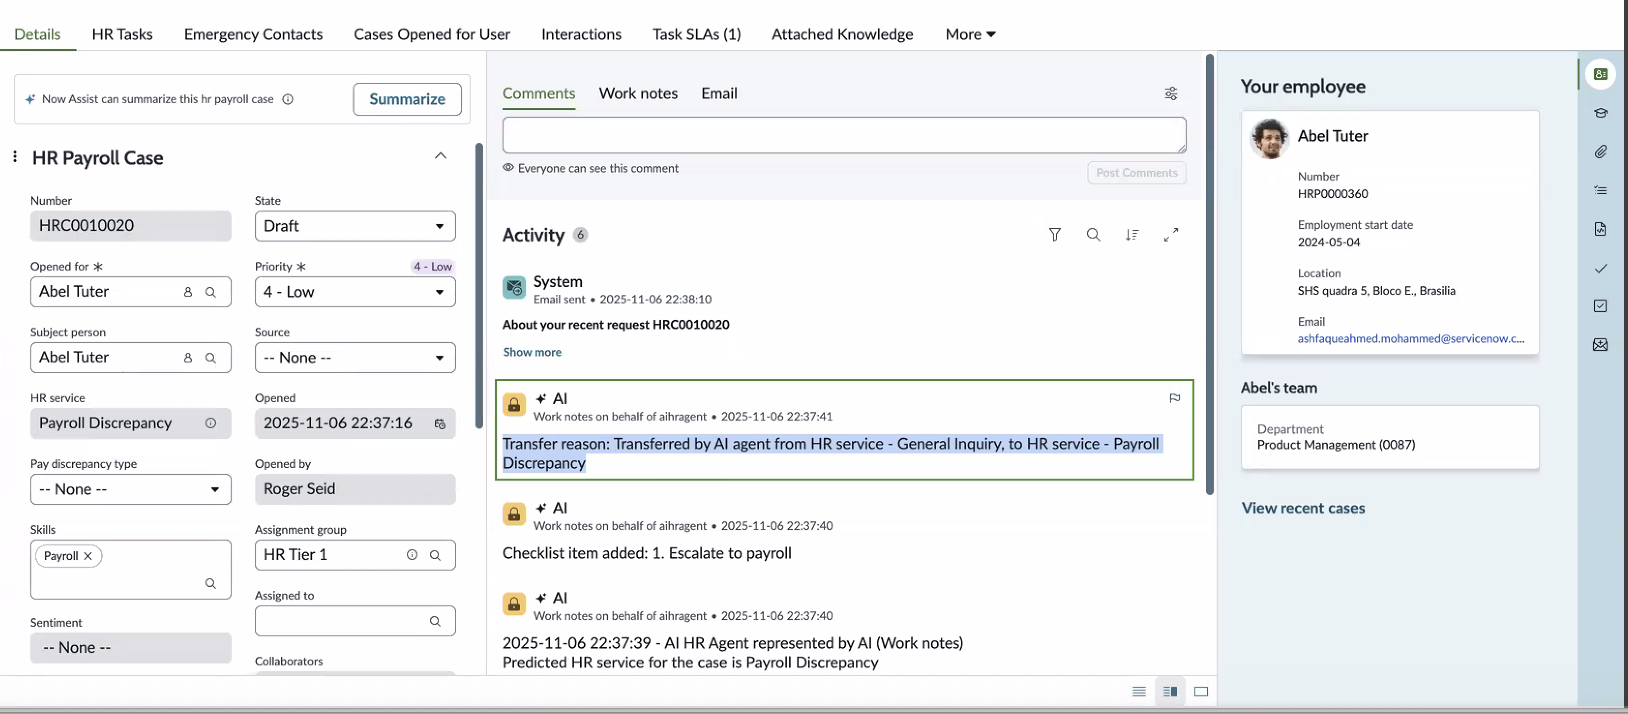Open the attachments paperclip sidebar icon
The width and height of the screenshot is (1628, 714).
[1601, 152]
